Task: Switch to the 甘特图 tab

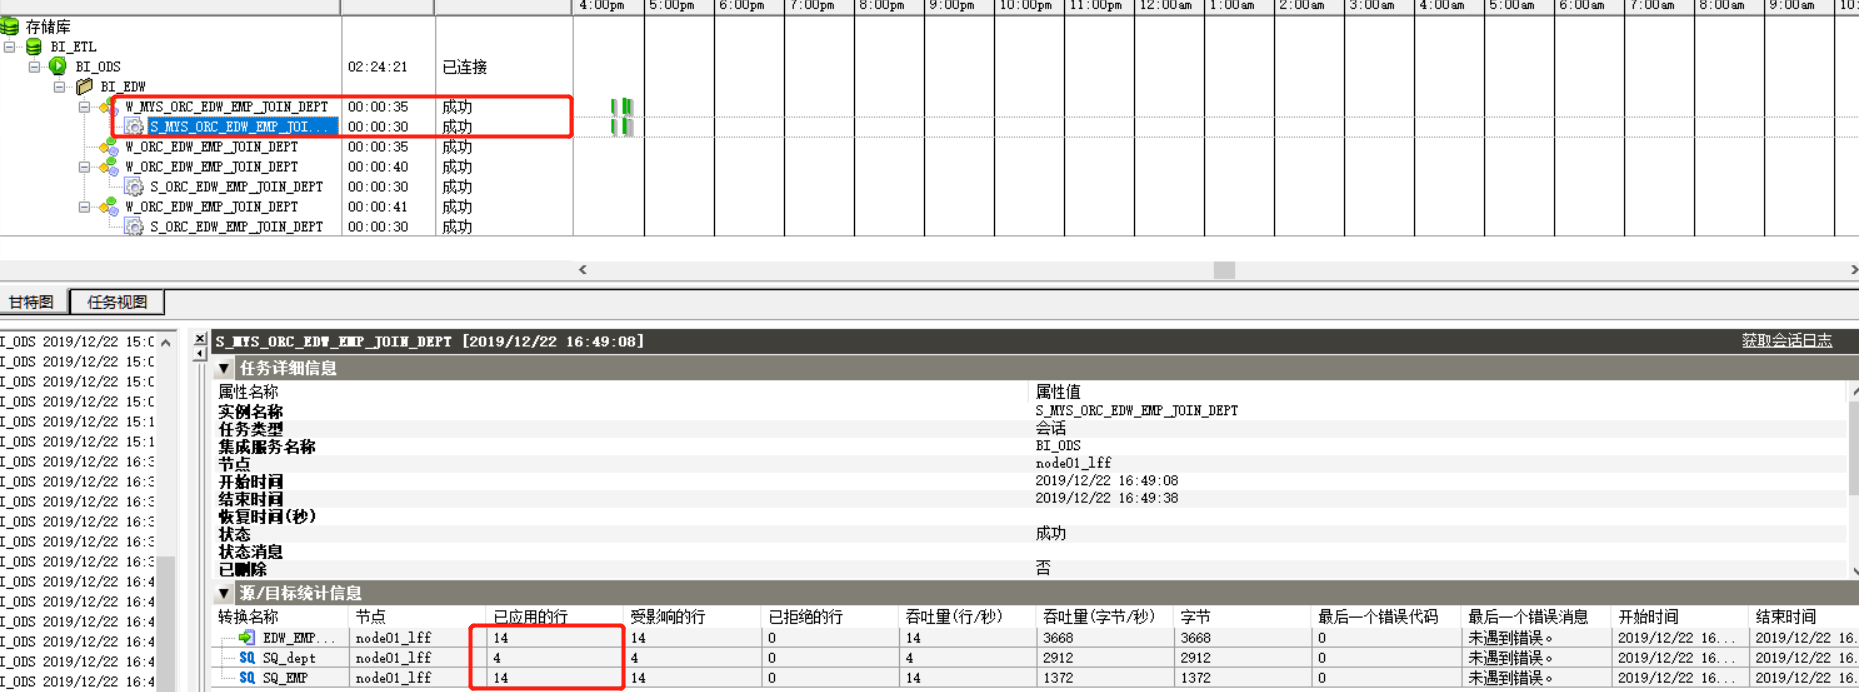Action: click(33, 302)
